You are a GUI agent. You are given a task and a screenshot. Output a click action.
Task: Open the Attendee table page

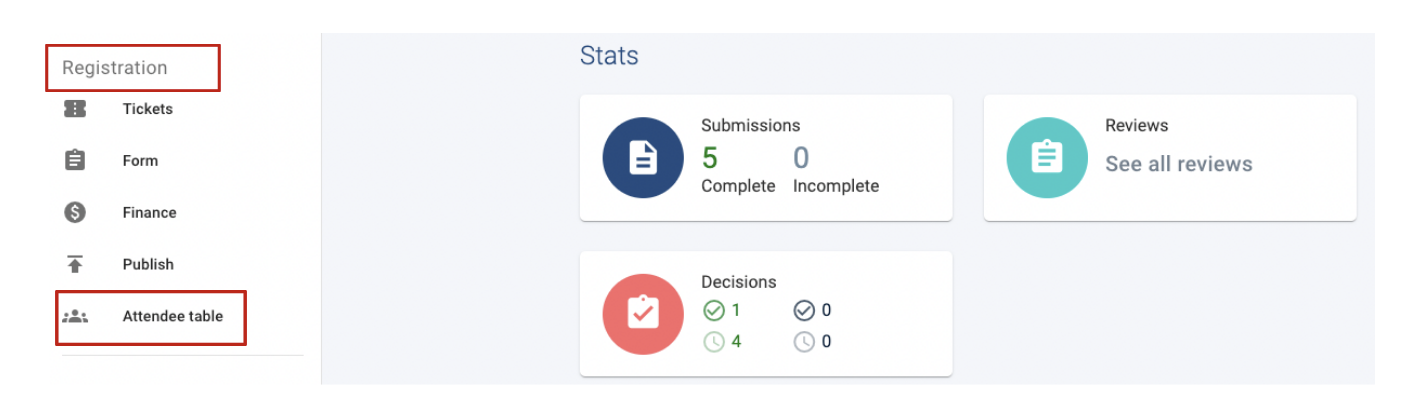tap(173, 316)
